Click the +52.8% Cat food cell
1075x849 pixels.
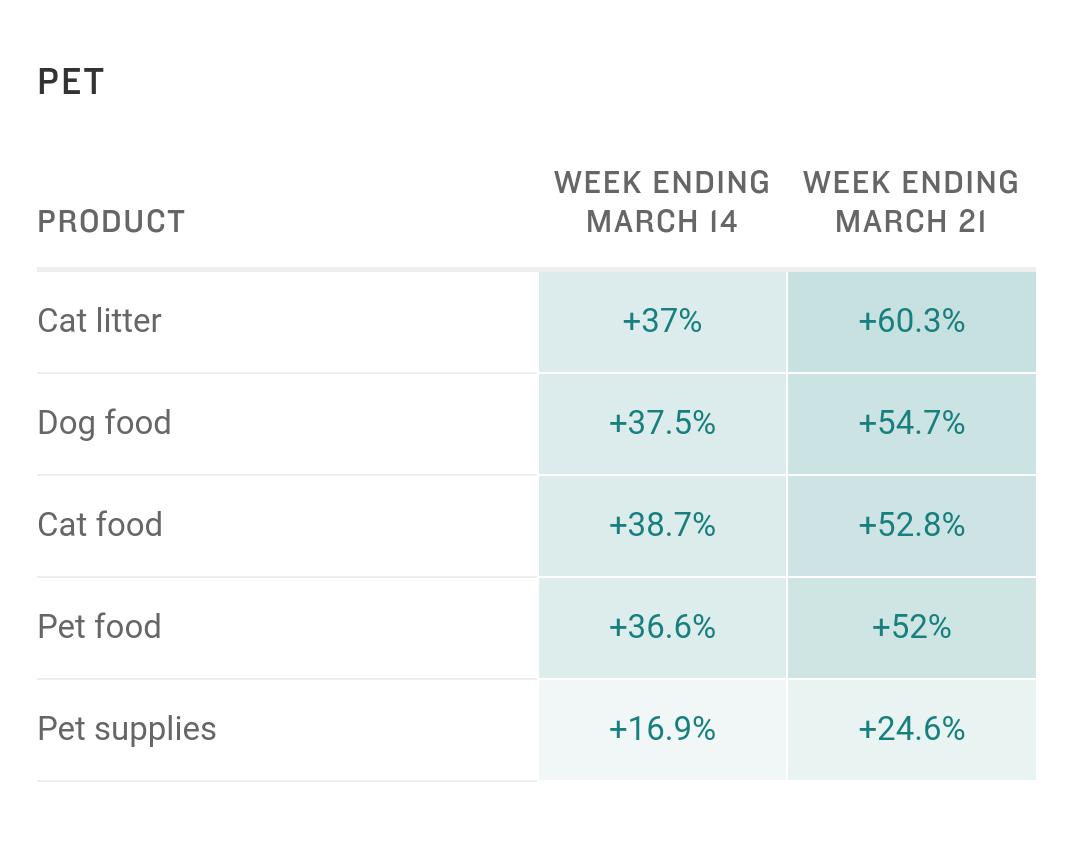(x=911, y=525)
